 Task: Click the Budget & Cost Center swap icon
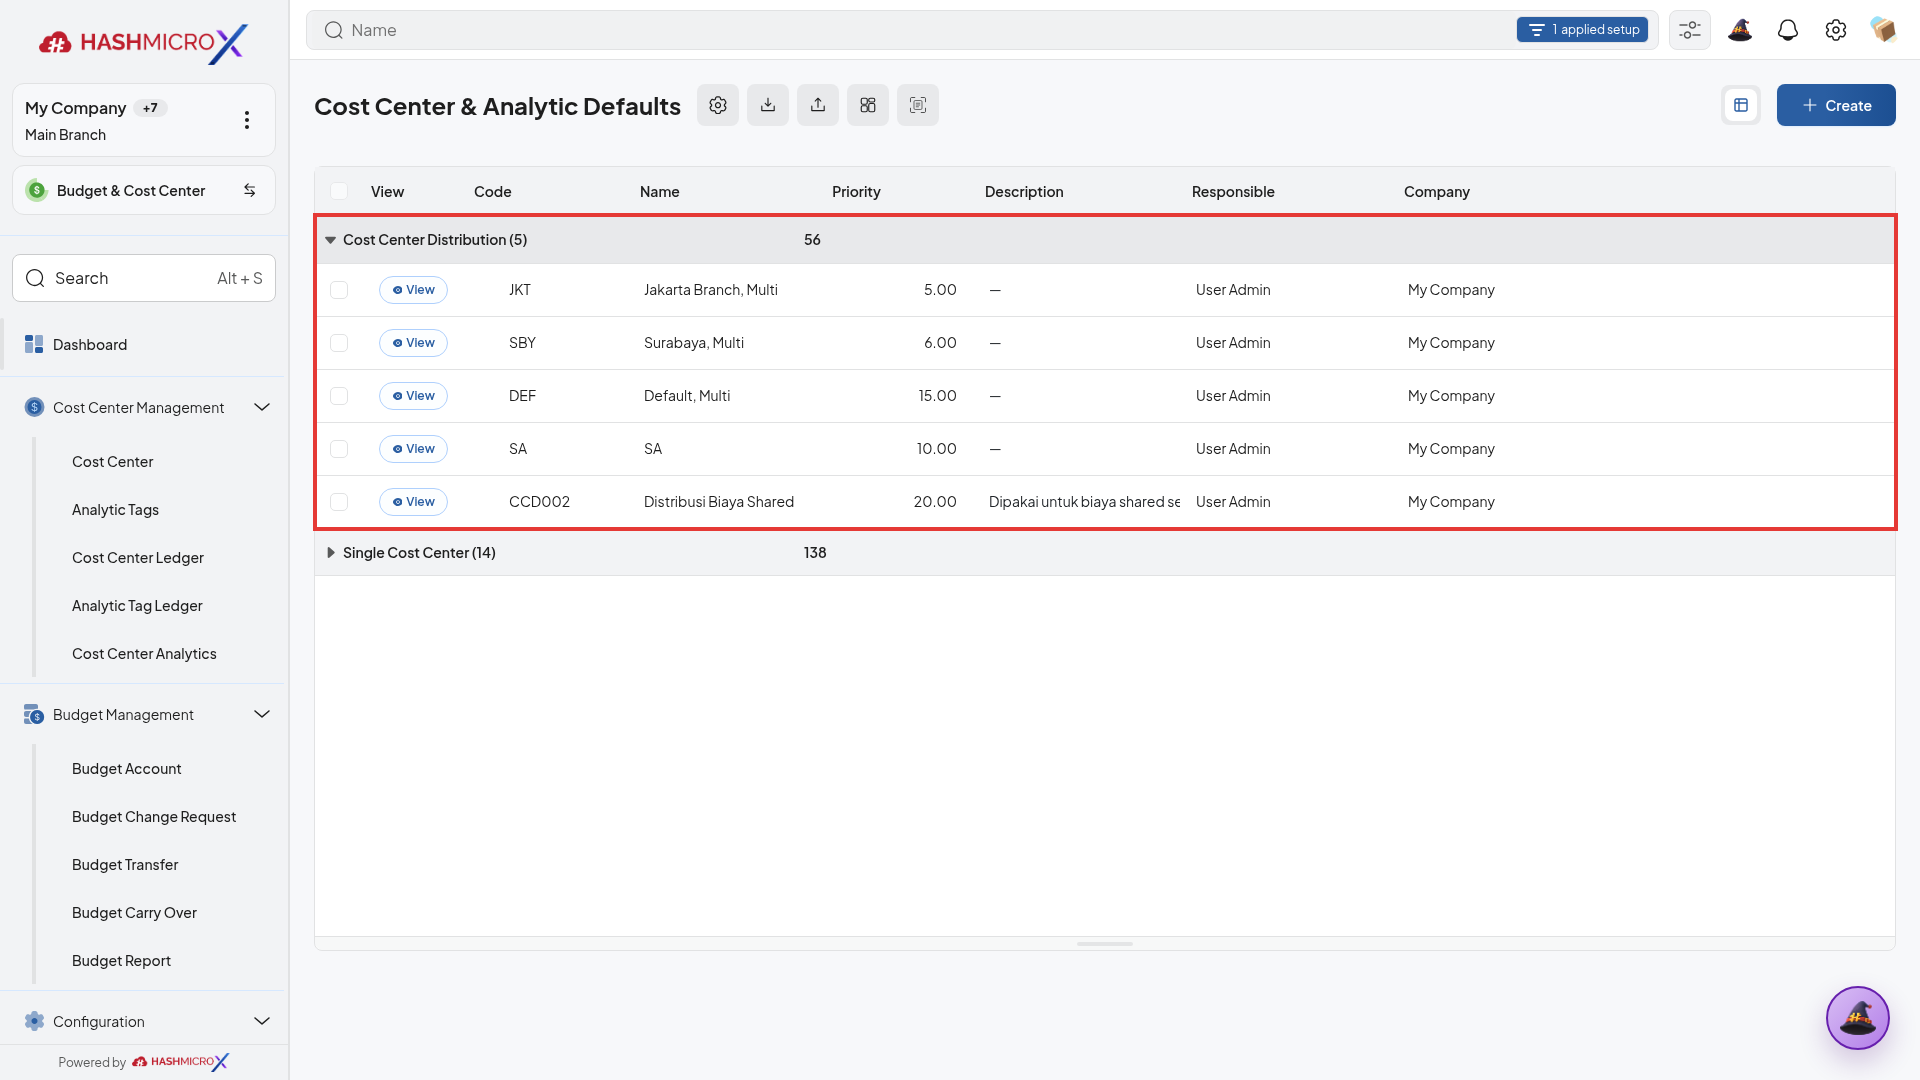250,190
